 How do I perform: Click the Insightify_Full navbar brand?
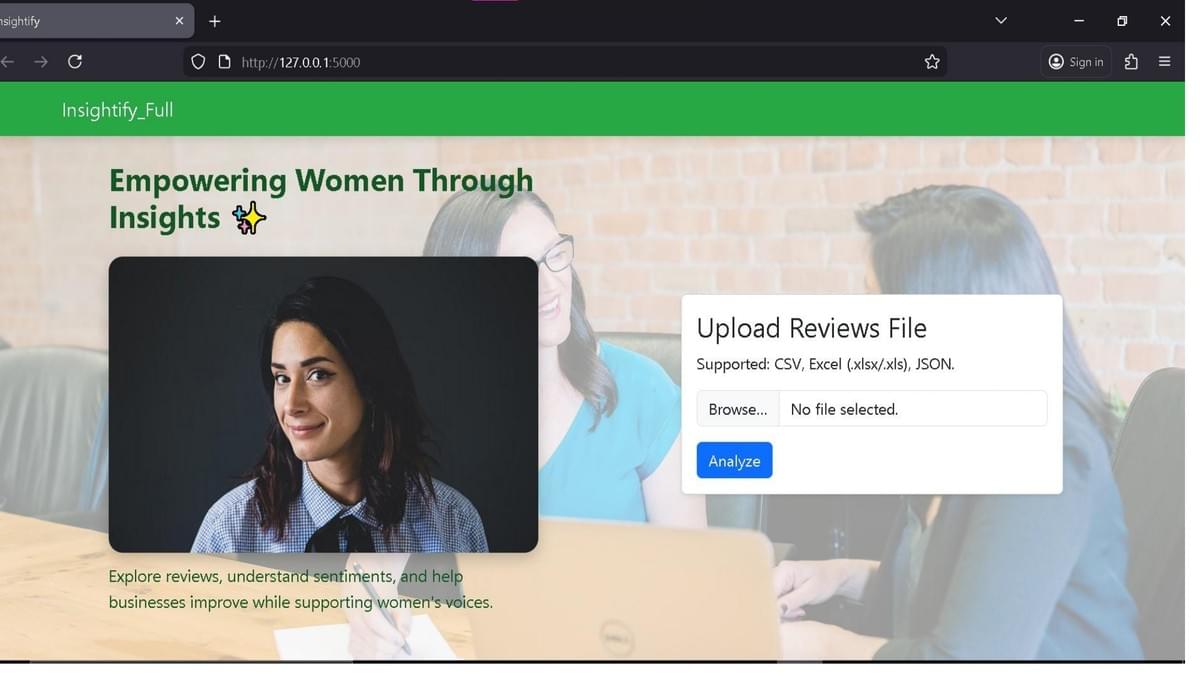coord(117,110)
